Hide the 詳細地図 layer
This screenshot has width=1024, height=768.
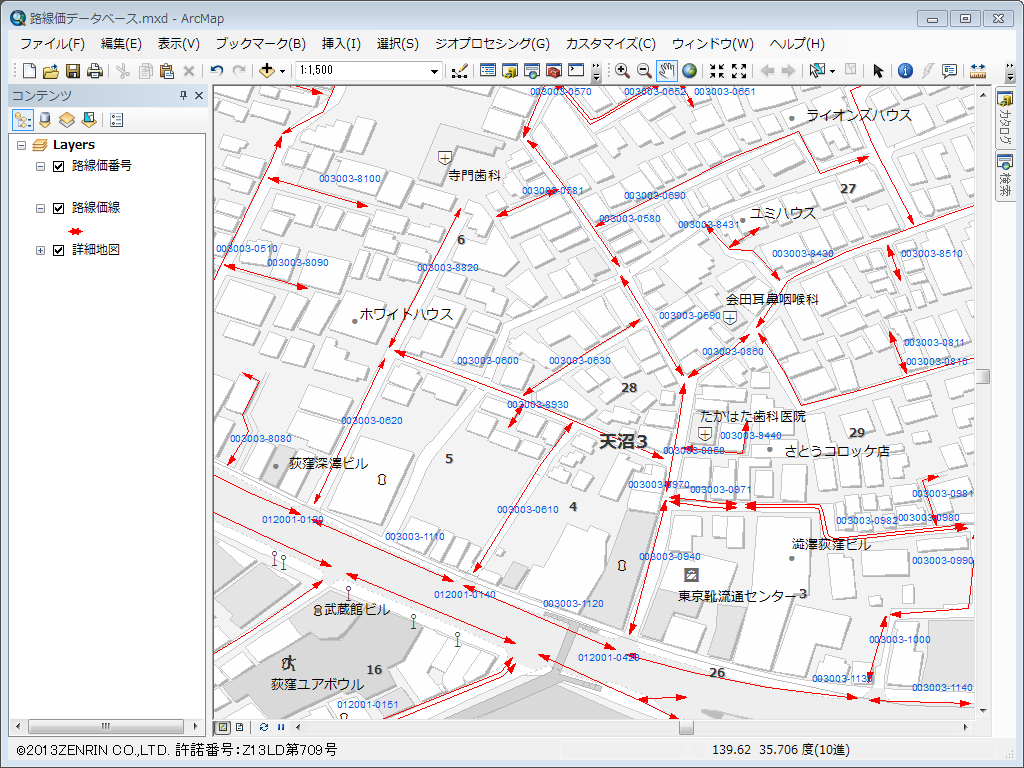(58, 249)
